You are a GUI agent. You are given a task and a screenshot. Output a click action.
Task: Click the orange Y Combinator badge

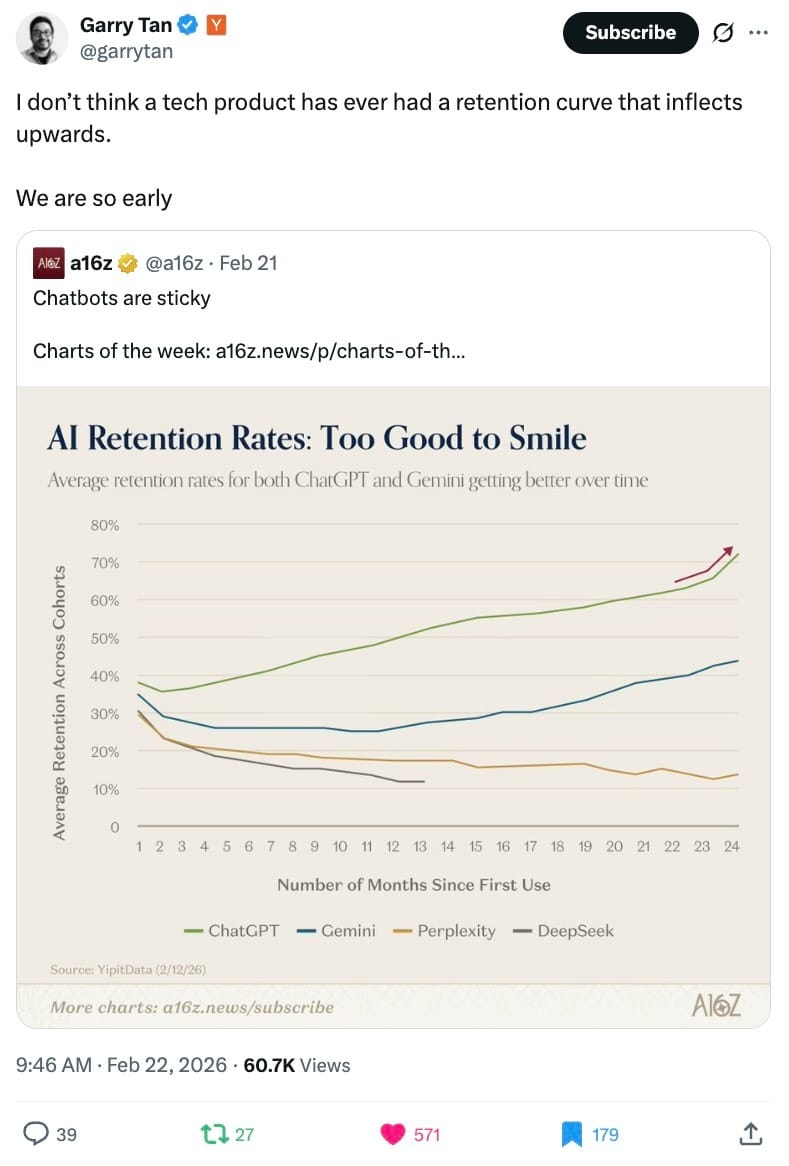[214, 26]
